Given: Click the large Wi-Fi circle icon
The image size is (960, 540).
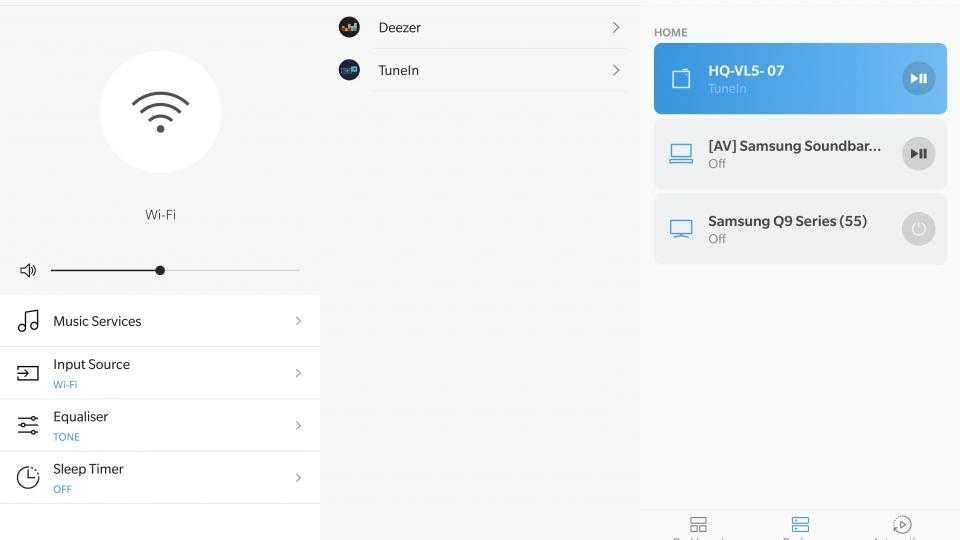Looking at the screenshot, I should pyautogui.click(x=160, y=111).
